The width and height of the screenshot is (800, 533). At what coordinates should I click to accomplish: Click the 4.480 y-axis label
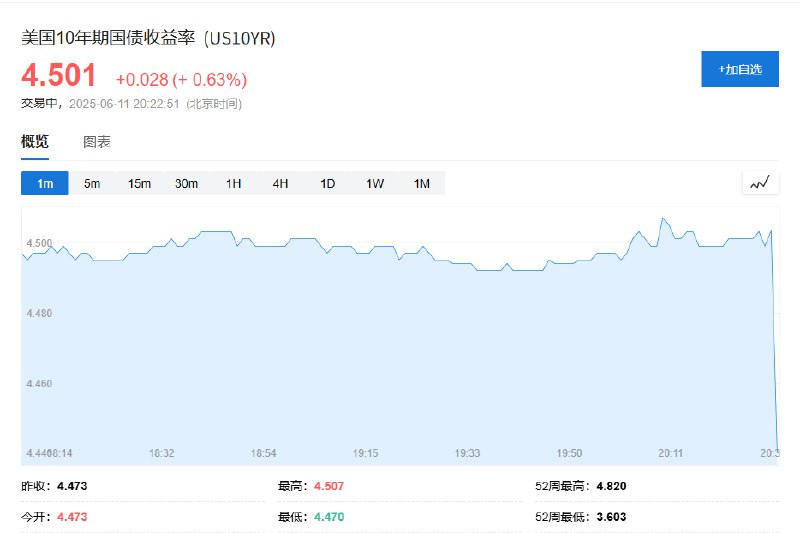[39, 313]
